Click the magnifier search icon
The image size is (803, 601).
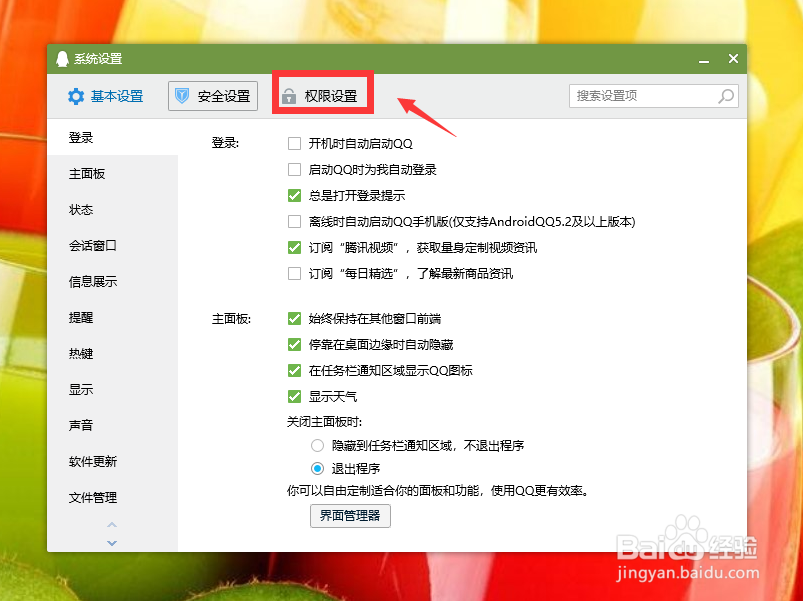[x=727, y=96]
